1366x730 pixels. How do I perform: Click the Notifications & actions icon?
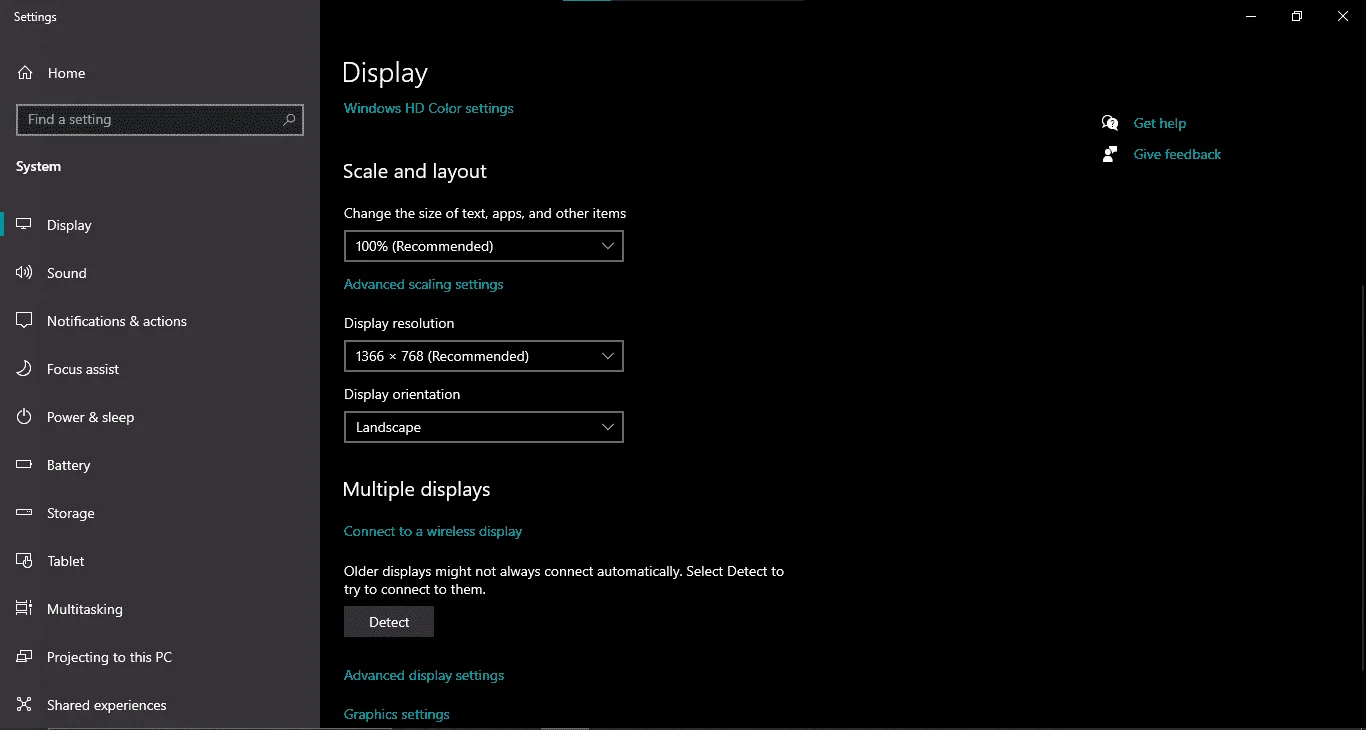25,321
